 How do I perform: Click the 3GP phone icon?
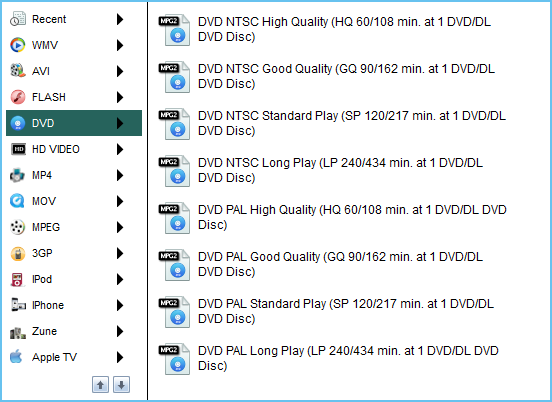(x=18, y=253)
